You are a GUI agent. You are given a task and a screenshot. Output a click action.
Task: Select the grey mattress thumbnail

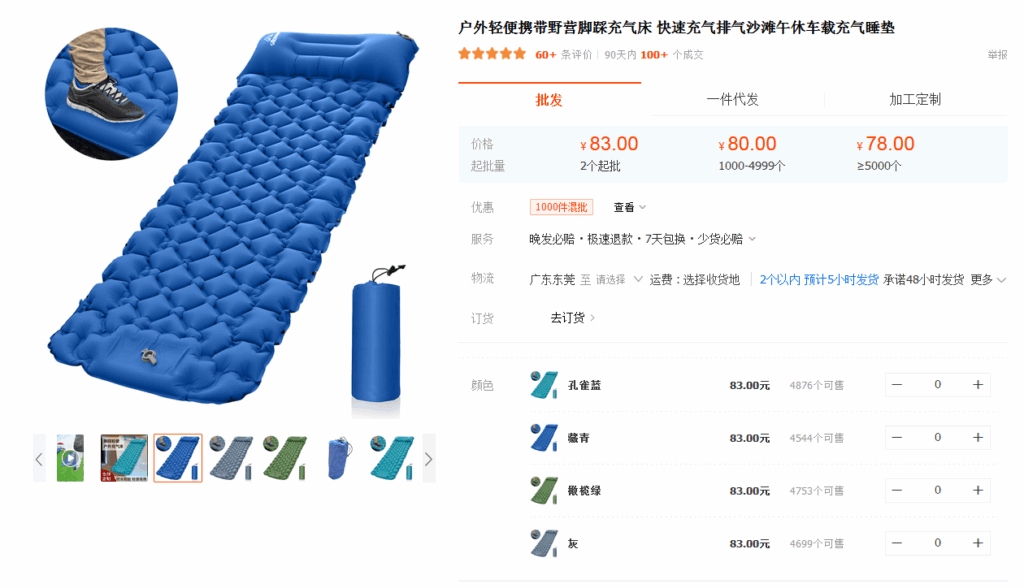(231, 458)
